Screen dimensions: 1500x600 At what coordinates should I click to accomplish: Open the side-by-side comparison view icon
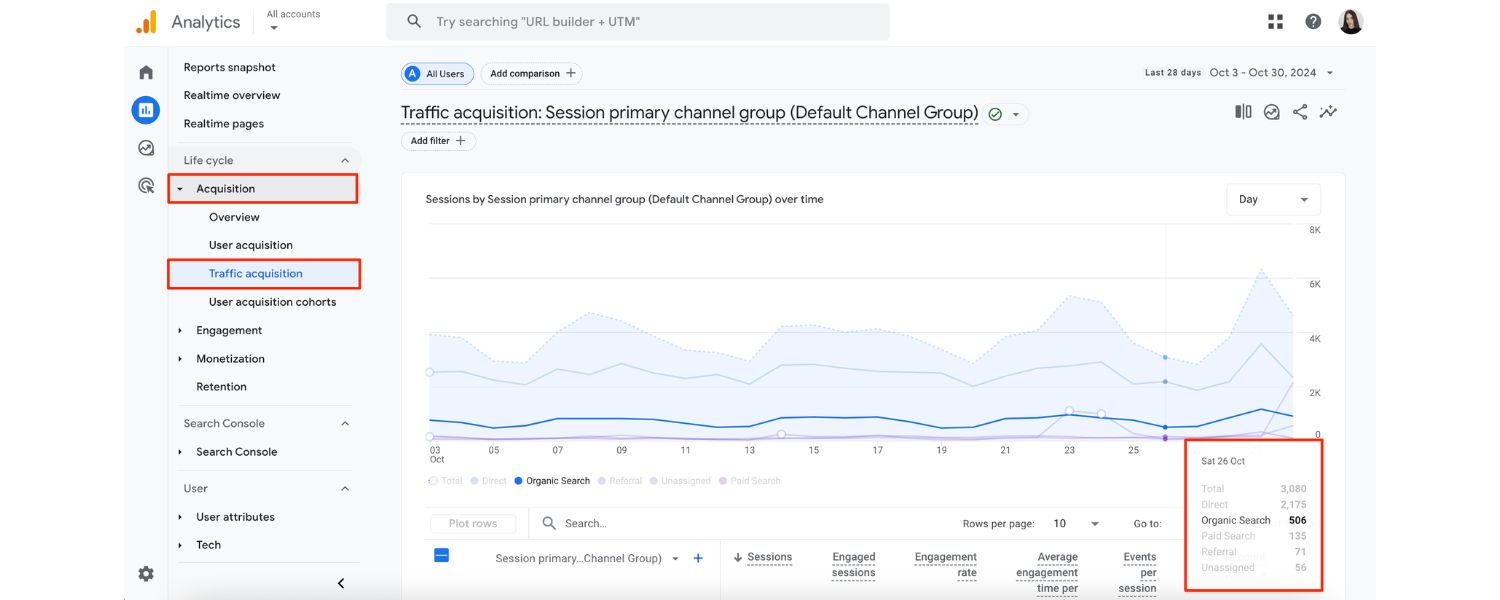pos(1242,112)
